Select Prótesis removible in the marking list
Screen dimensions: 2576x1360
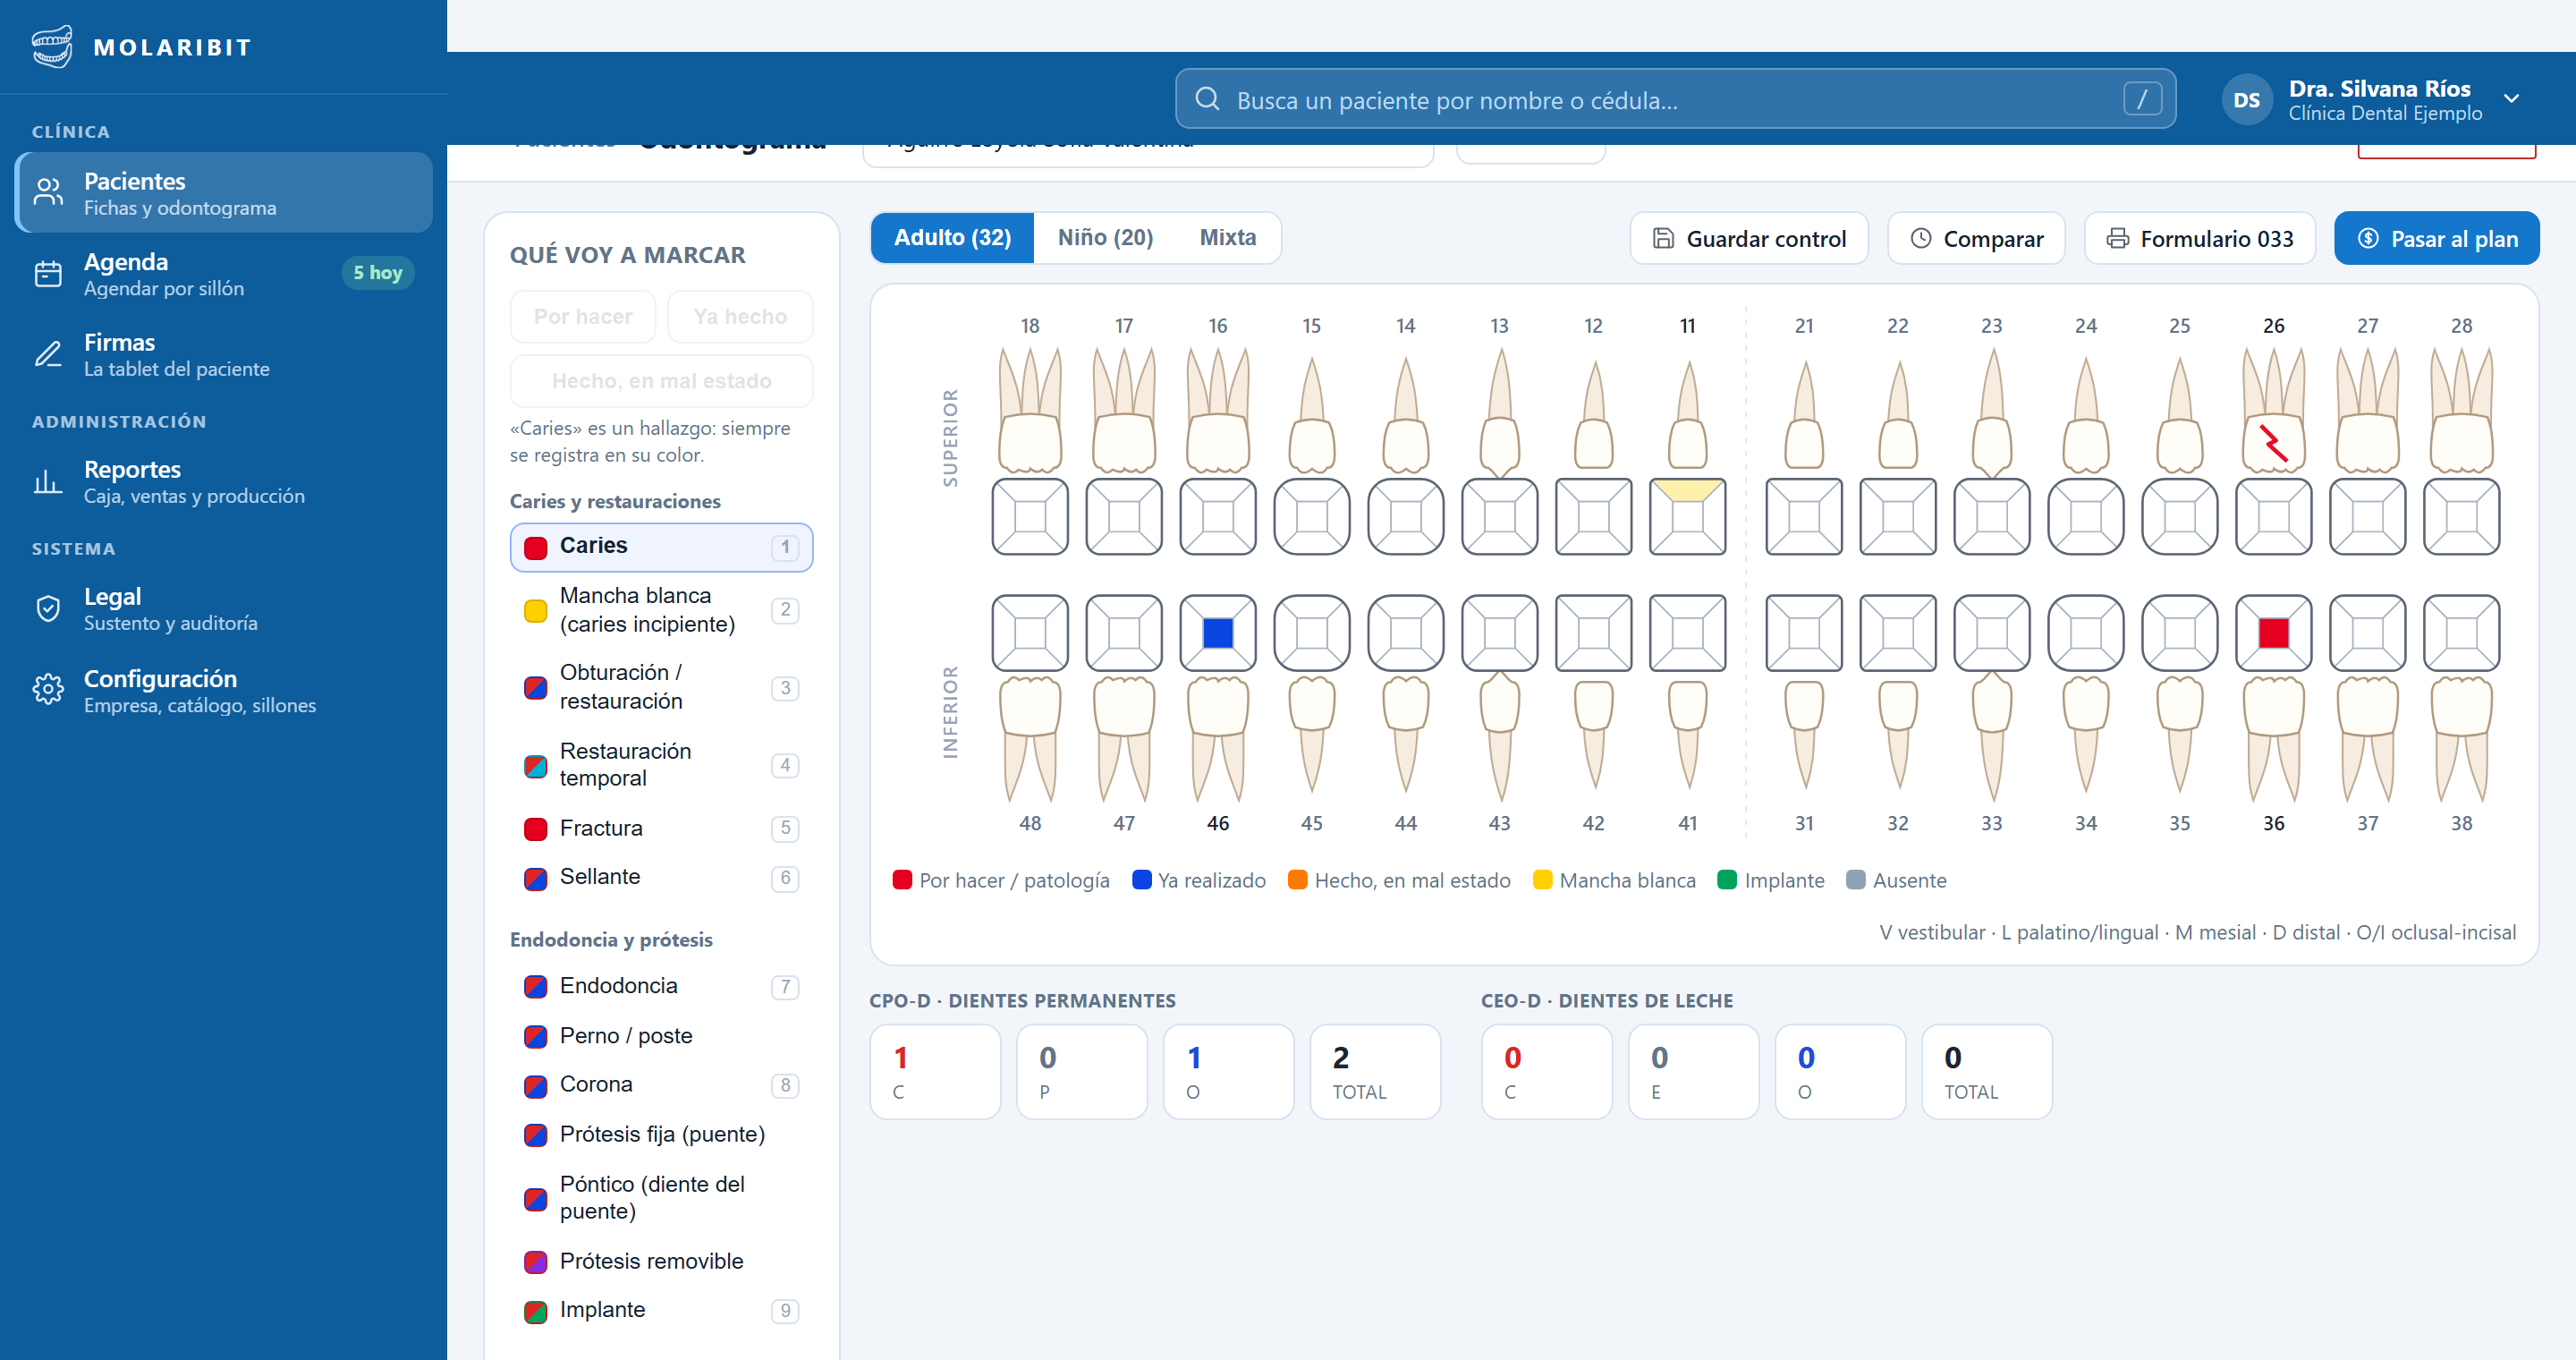661,1262
